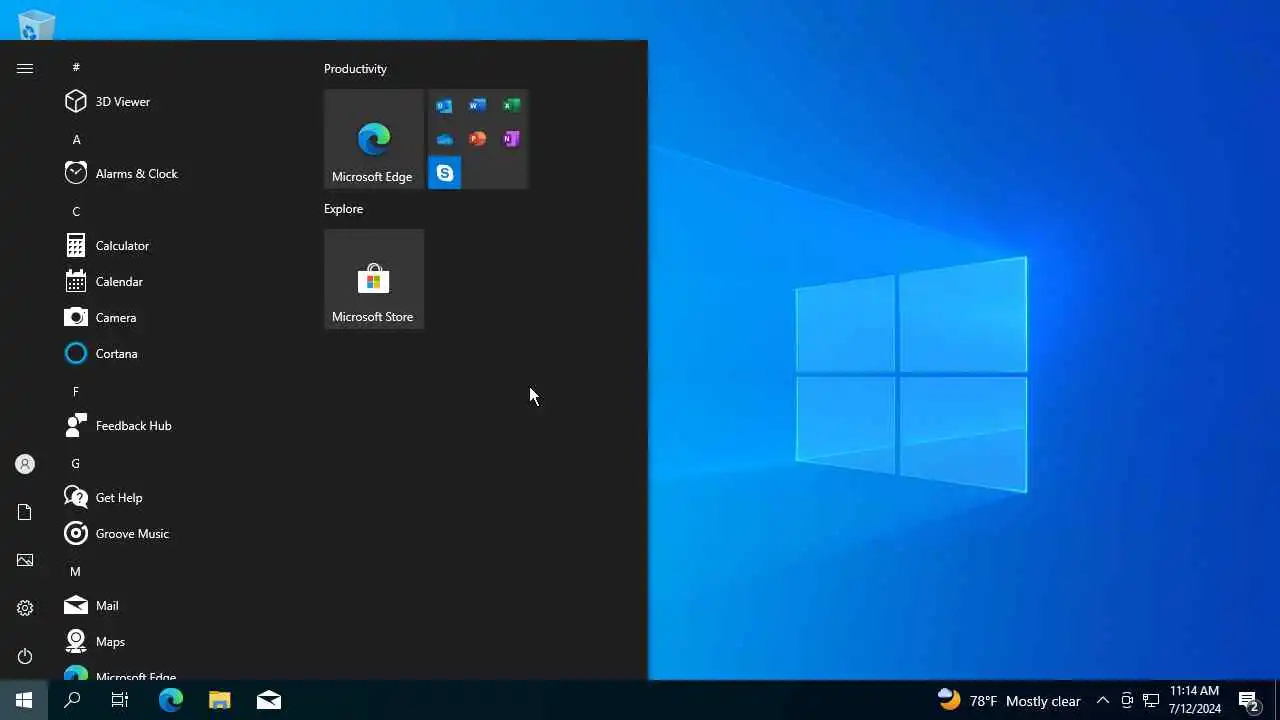This screenshot has height=720, width=1280.
Task: Open the Power options menu
Action: (x=25, y=656)
